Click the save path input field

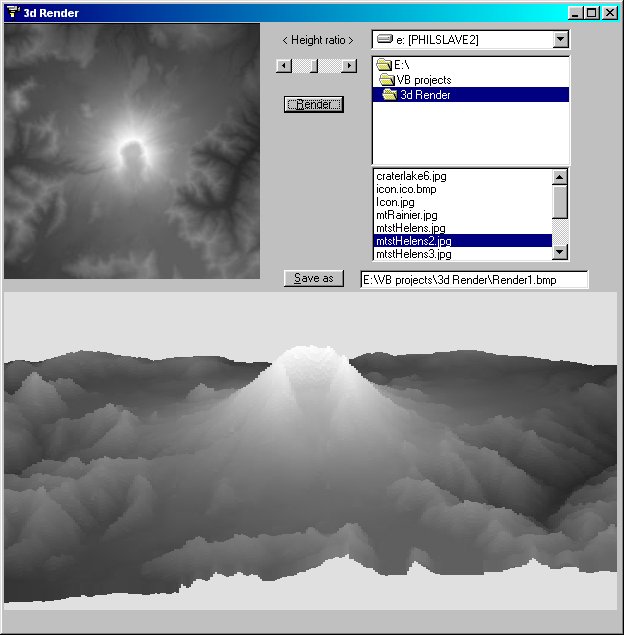coord(474,280)
